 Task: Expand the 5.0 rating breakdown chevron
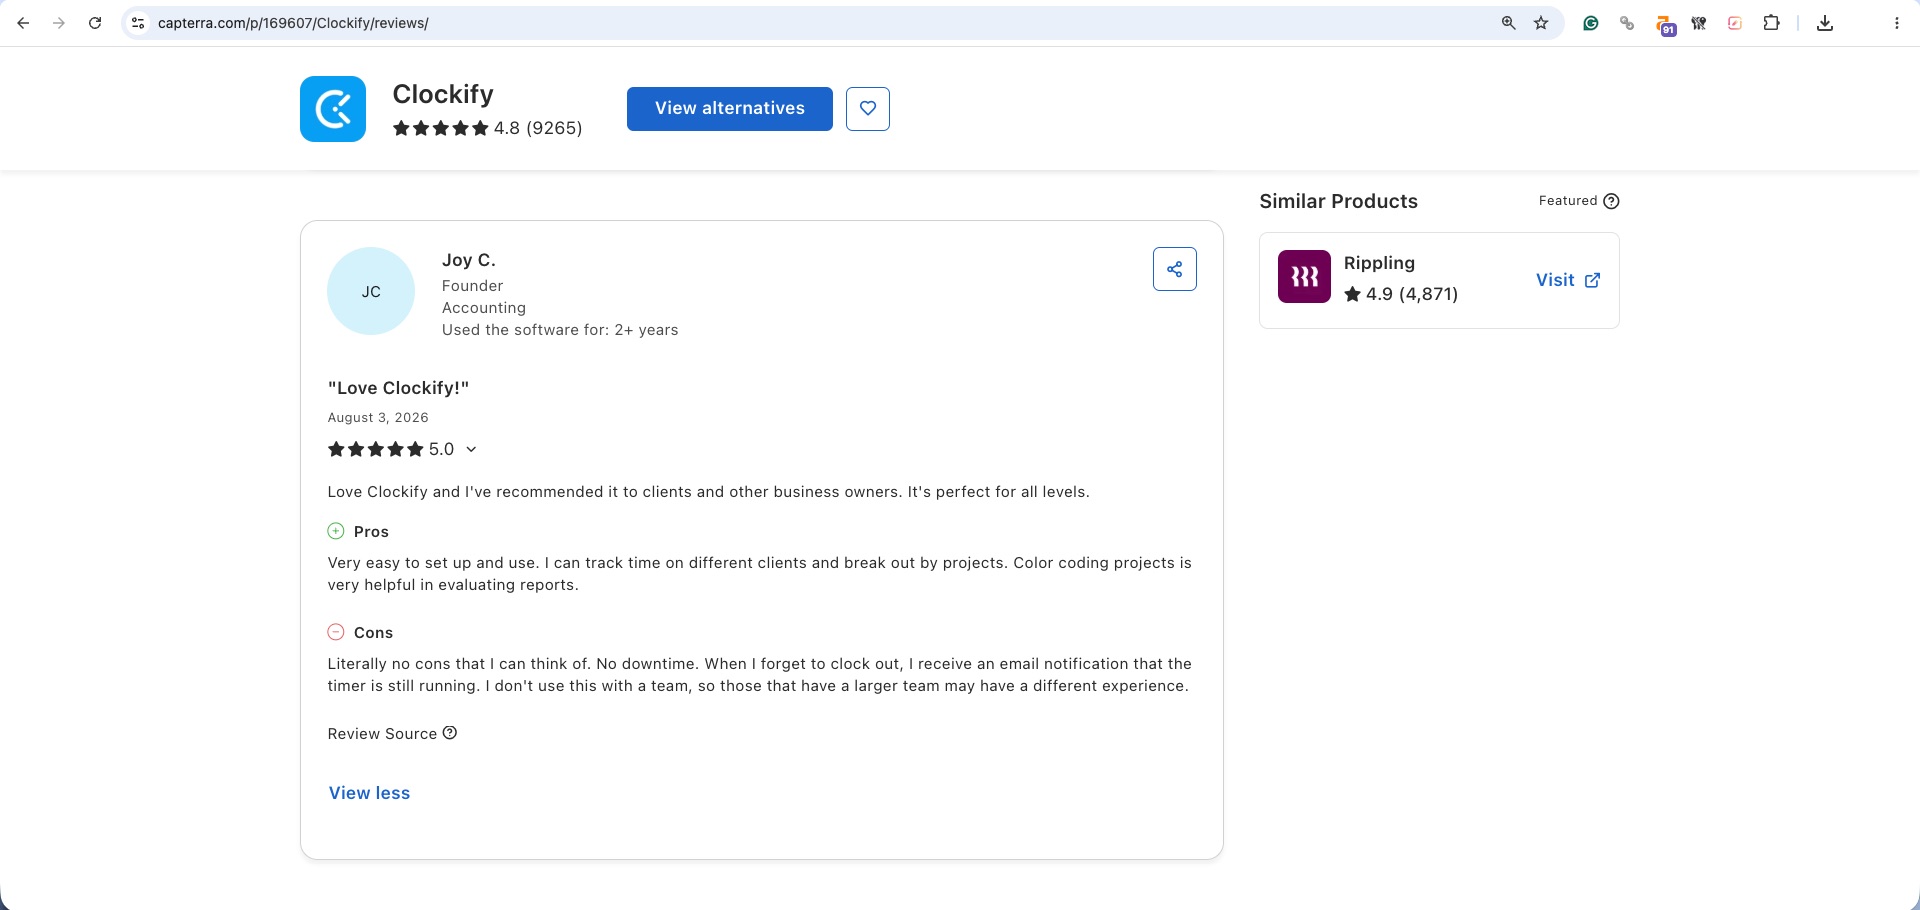(x=471, y=450)
